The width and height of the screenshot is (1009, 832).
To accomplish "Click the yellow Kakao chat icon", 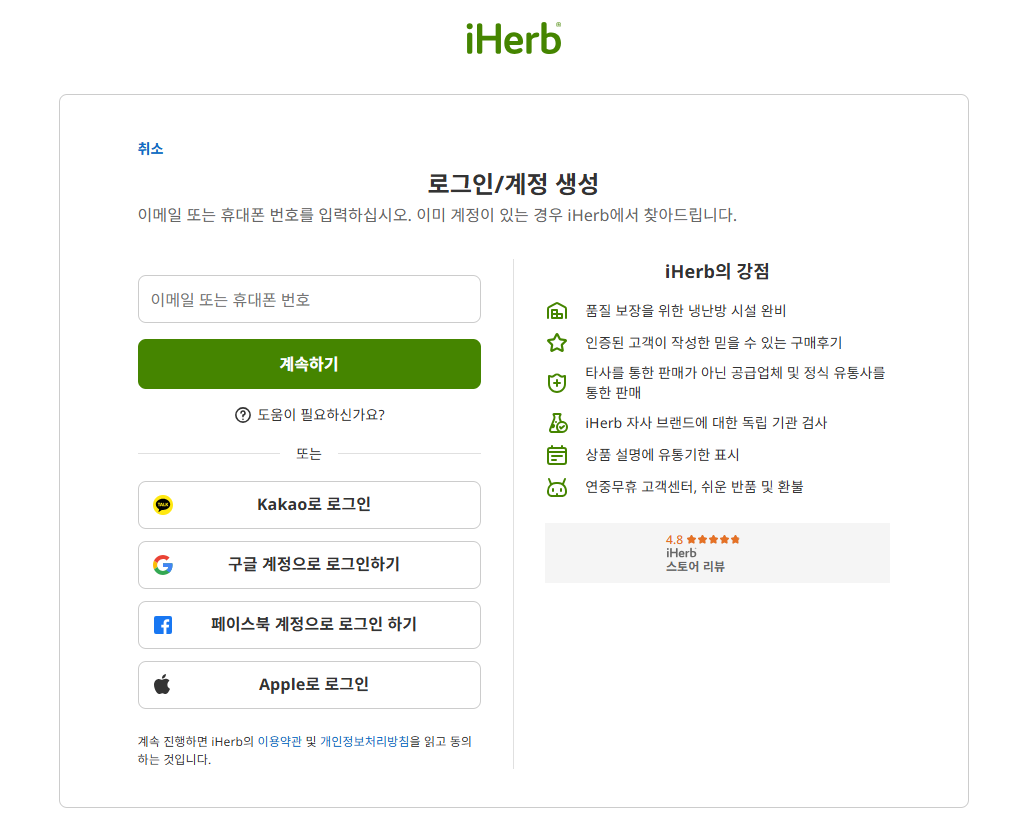I will point(161,505).
